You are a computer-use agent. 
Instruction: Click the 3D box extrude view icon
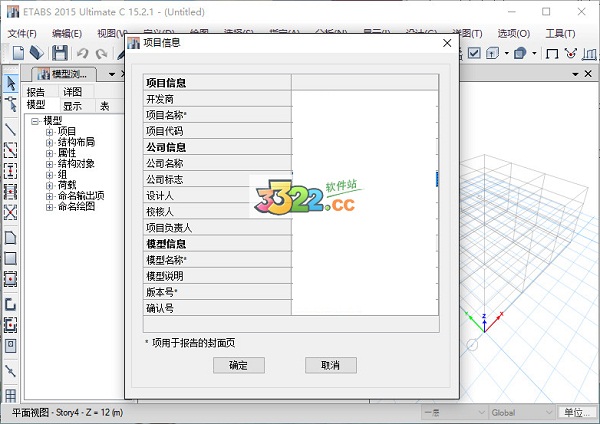pyautogui.click(x=492, y=53)
